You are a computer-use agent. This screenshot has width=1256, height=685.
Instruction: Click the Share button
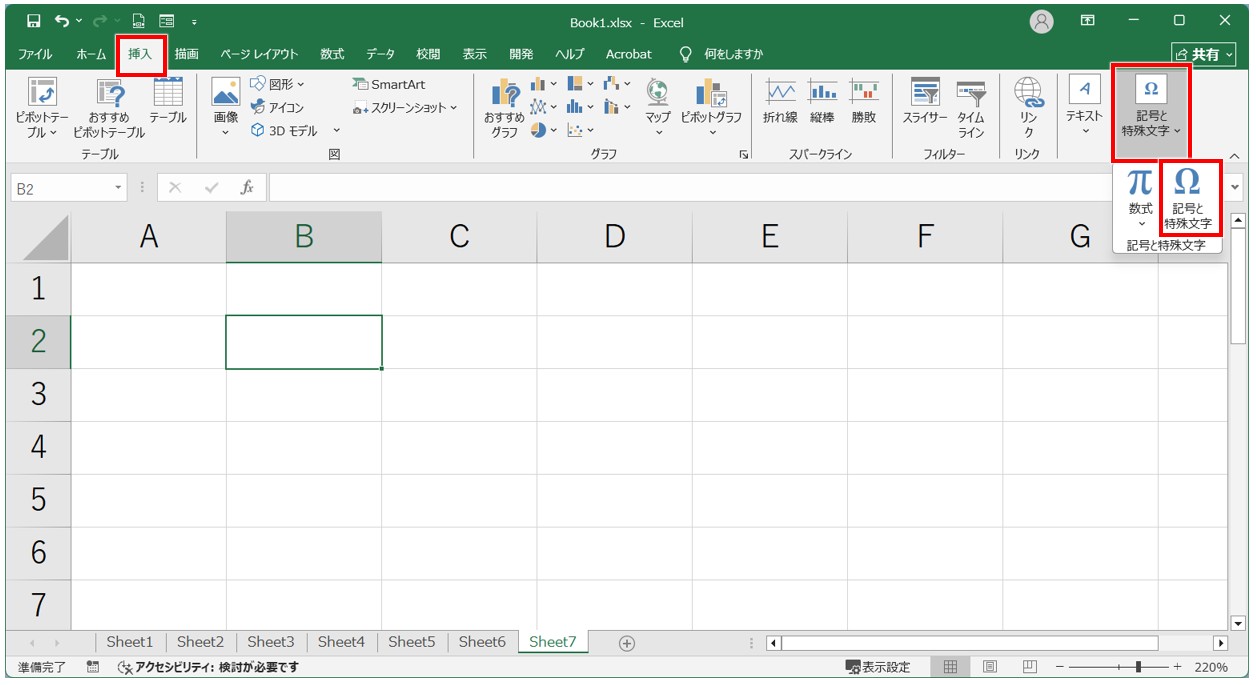pyautogui.click(x=1203, y=54)
